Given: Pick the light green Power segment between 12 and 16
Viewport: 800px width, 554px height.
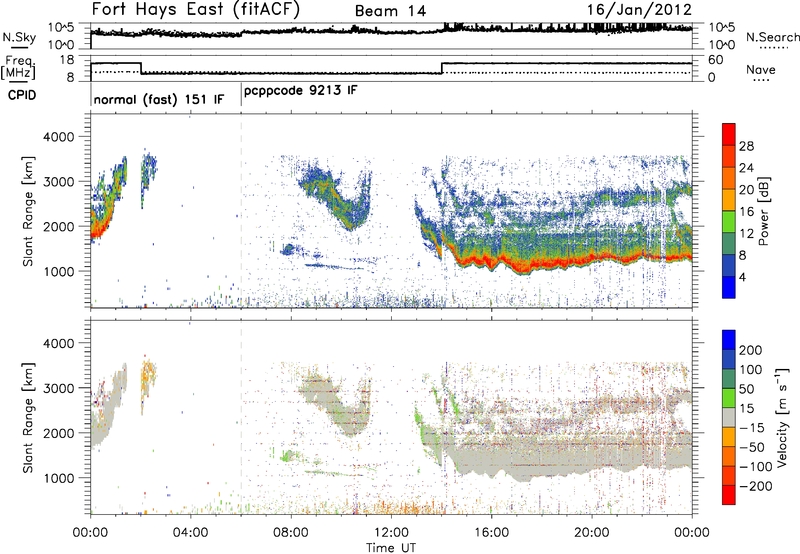Looking at the screenshot, I should (729, 222).
